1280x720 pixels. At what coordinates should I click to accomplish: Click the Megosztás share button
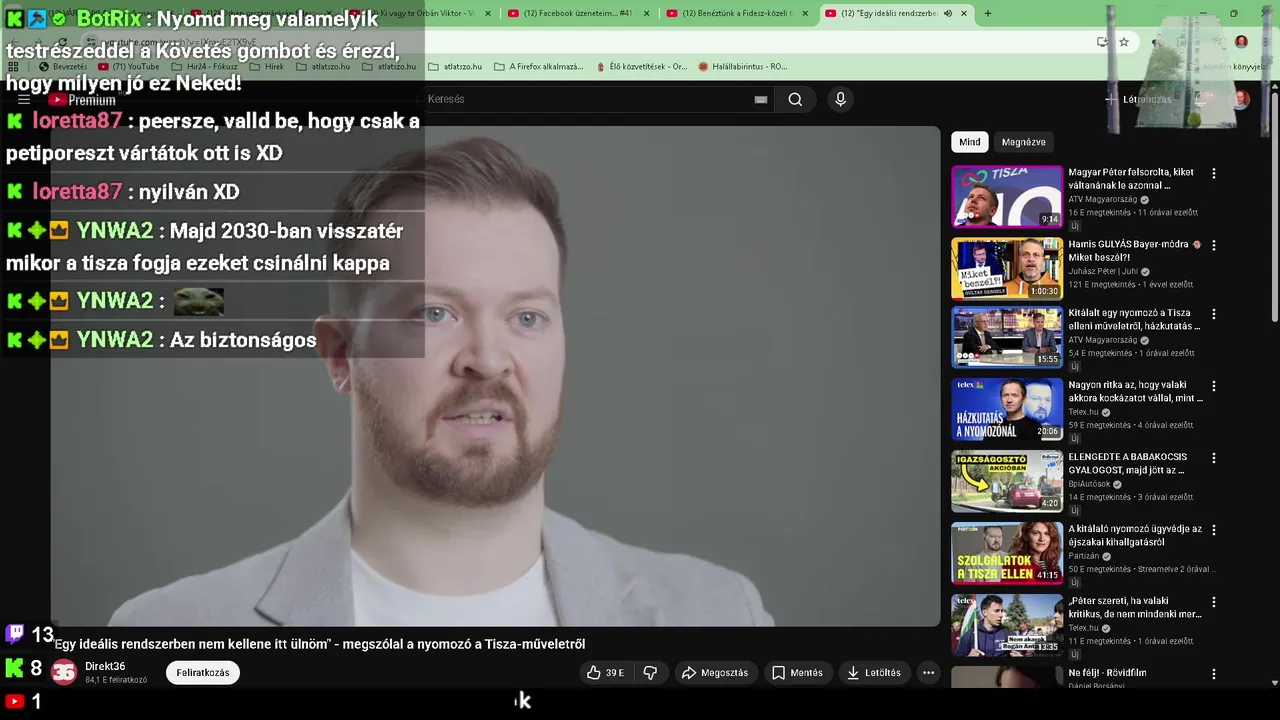[x=715, y=673]
